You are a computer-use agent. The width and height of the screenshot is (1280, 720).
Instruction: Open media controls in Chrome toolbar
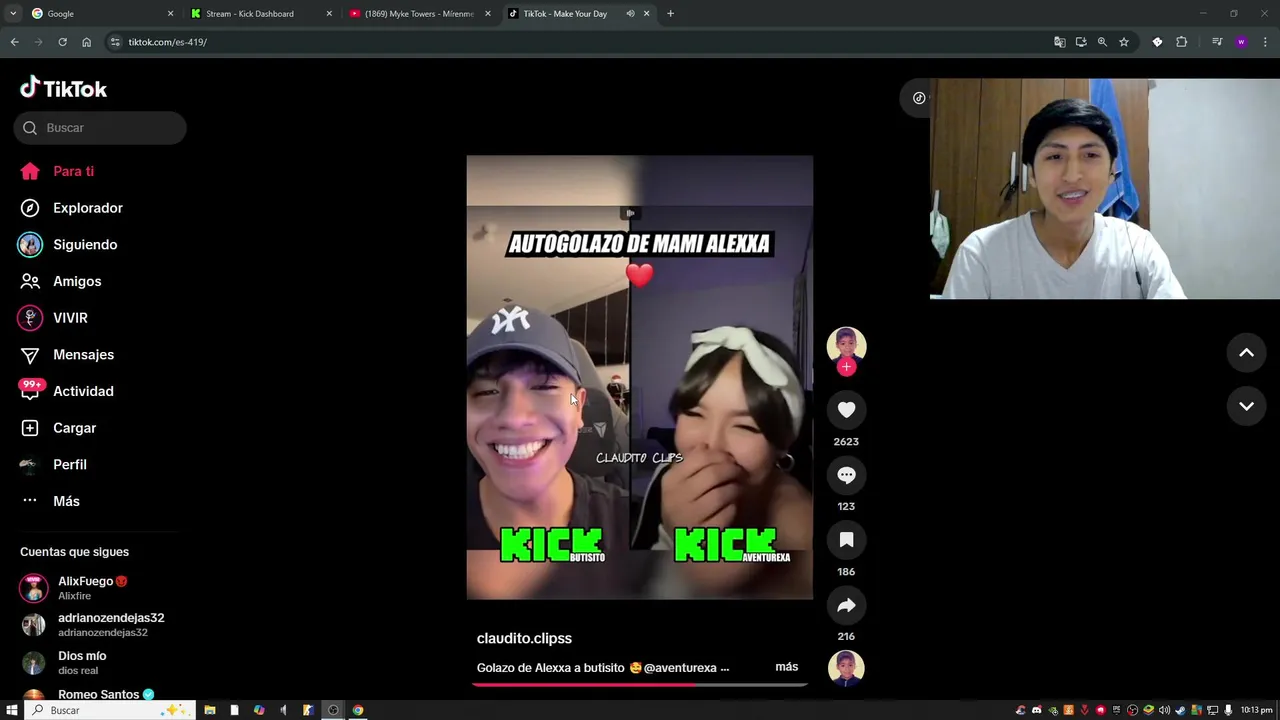tap(1217, 42)
